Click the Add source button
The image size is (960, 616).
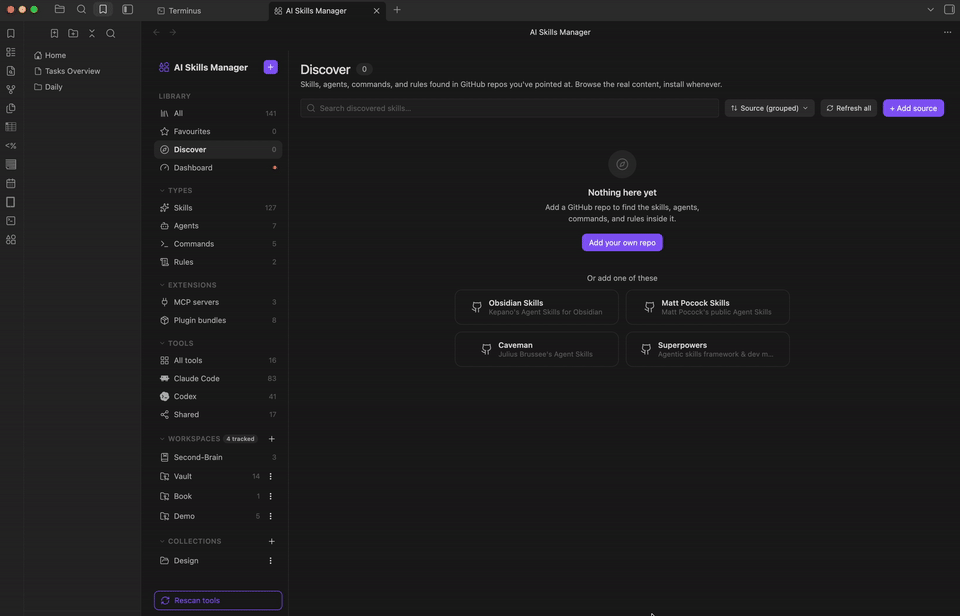coord(913,108)
